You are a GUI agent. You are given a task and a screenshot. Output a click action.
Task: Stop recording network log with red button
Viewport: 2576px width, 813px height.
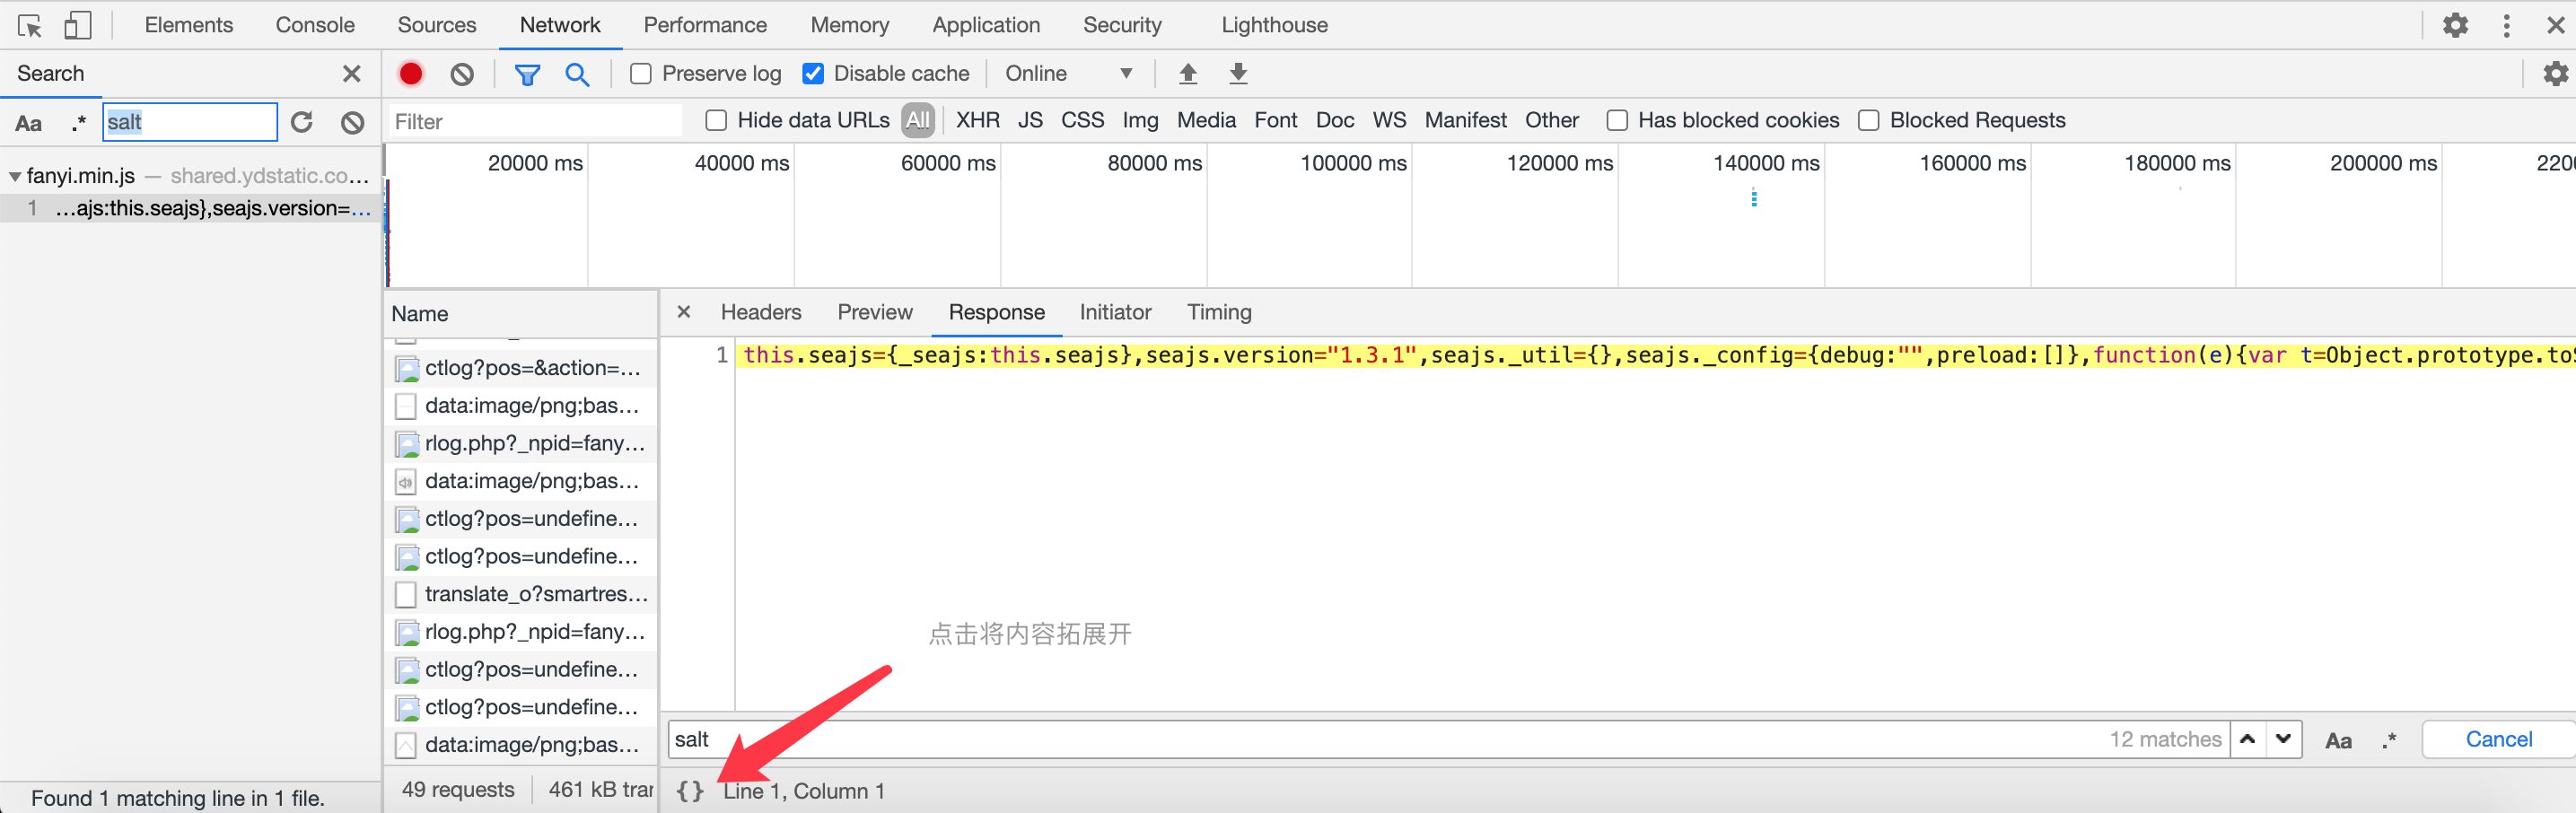point(410,73)
